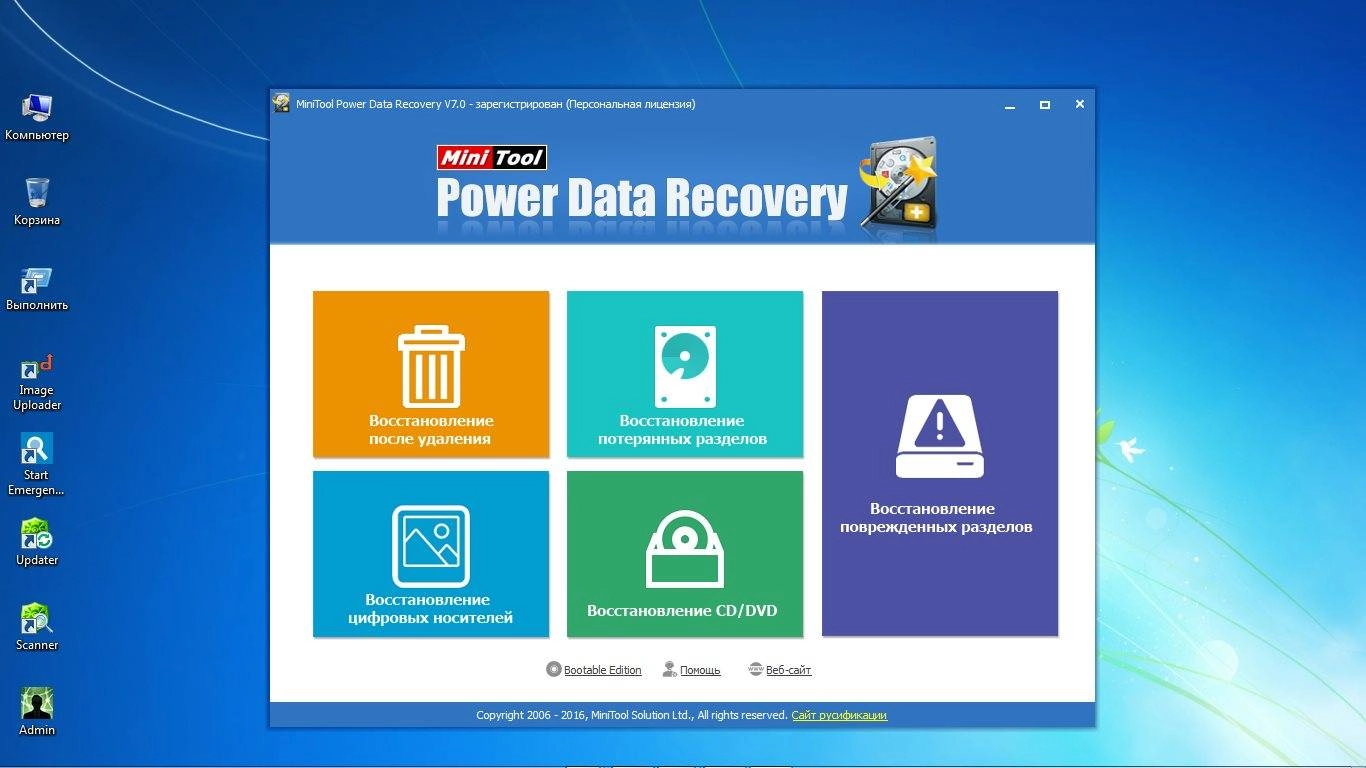Screen dimensions: 1366x768
Task: Click the copyright text in the footer
Action: (632, 715)
